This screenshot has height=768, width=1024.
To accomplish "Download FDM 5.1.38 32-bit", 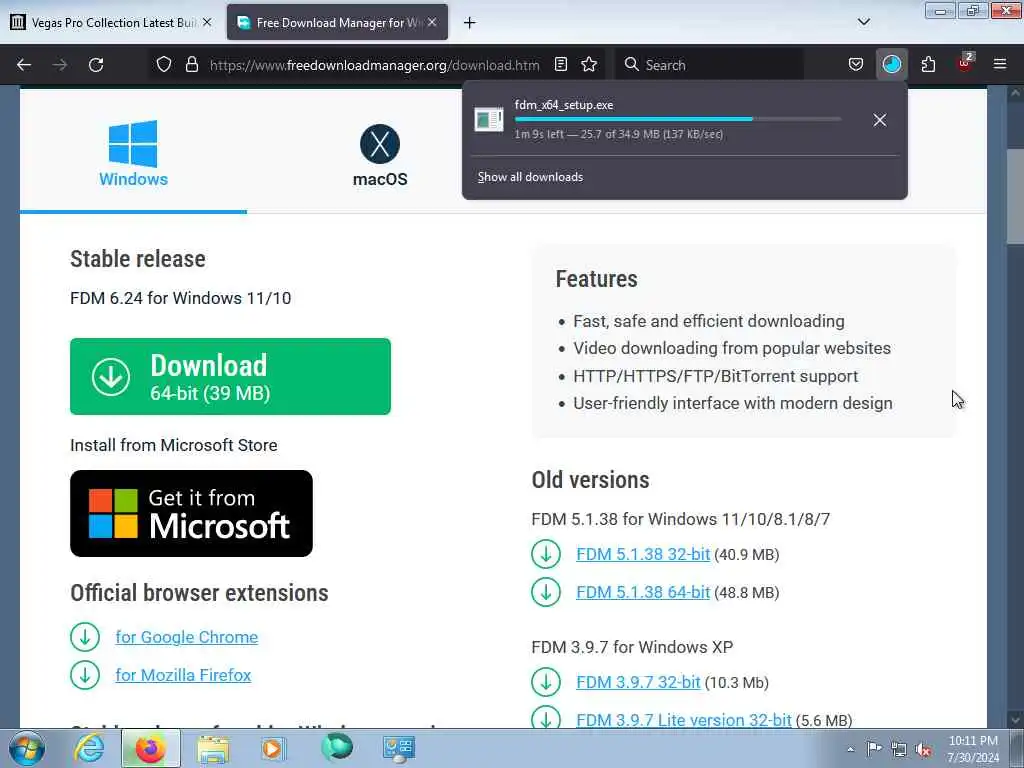I will pyautogui.click(x=643, y=554).
